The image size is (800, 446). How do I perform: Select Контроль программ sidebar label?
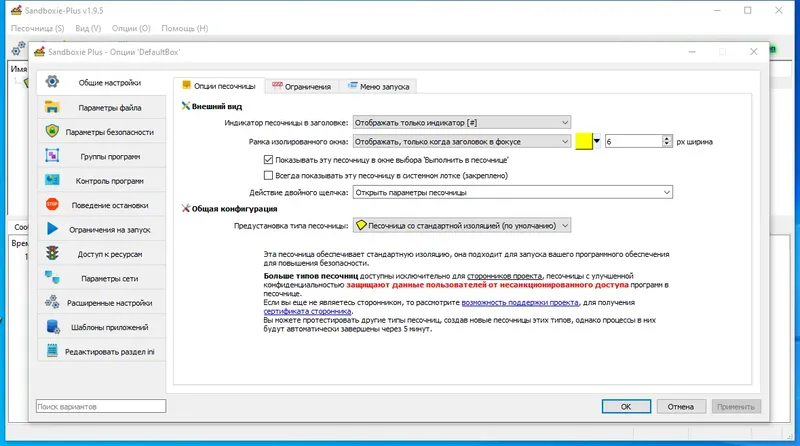tap(110, 181)
